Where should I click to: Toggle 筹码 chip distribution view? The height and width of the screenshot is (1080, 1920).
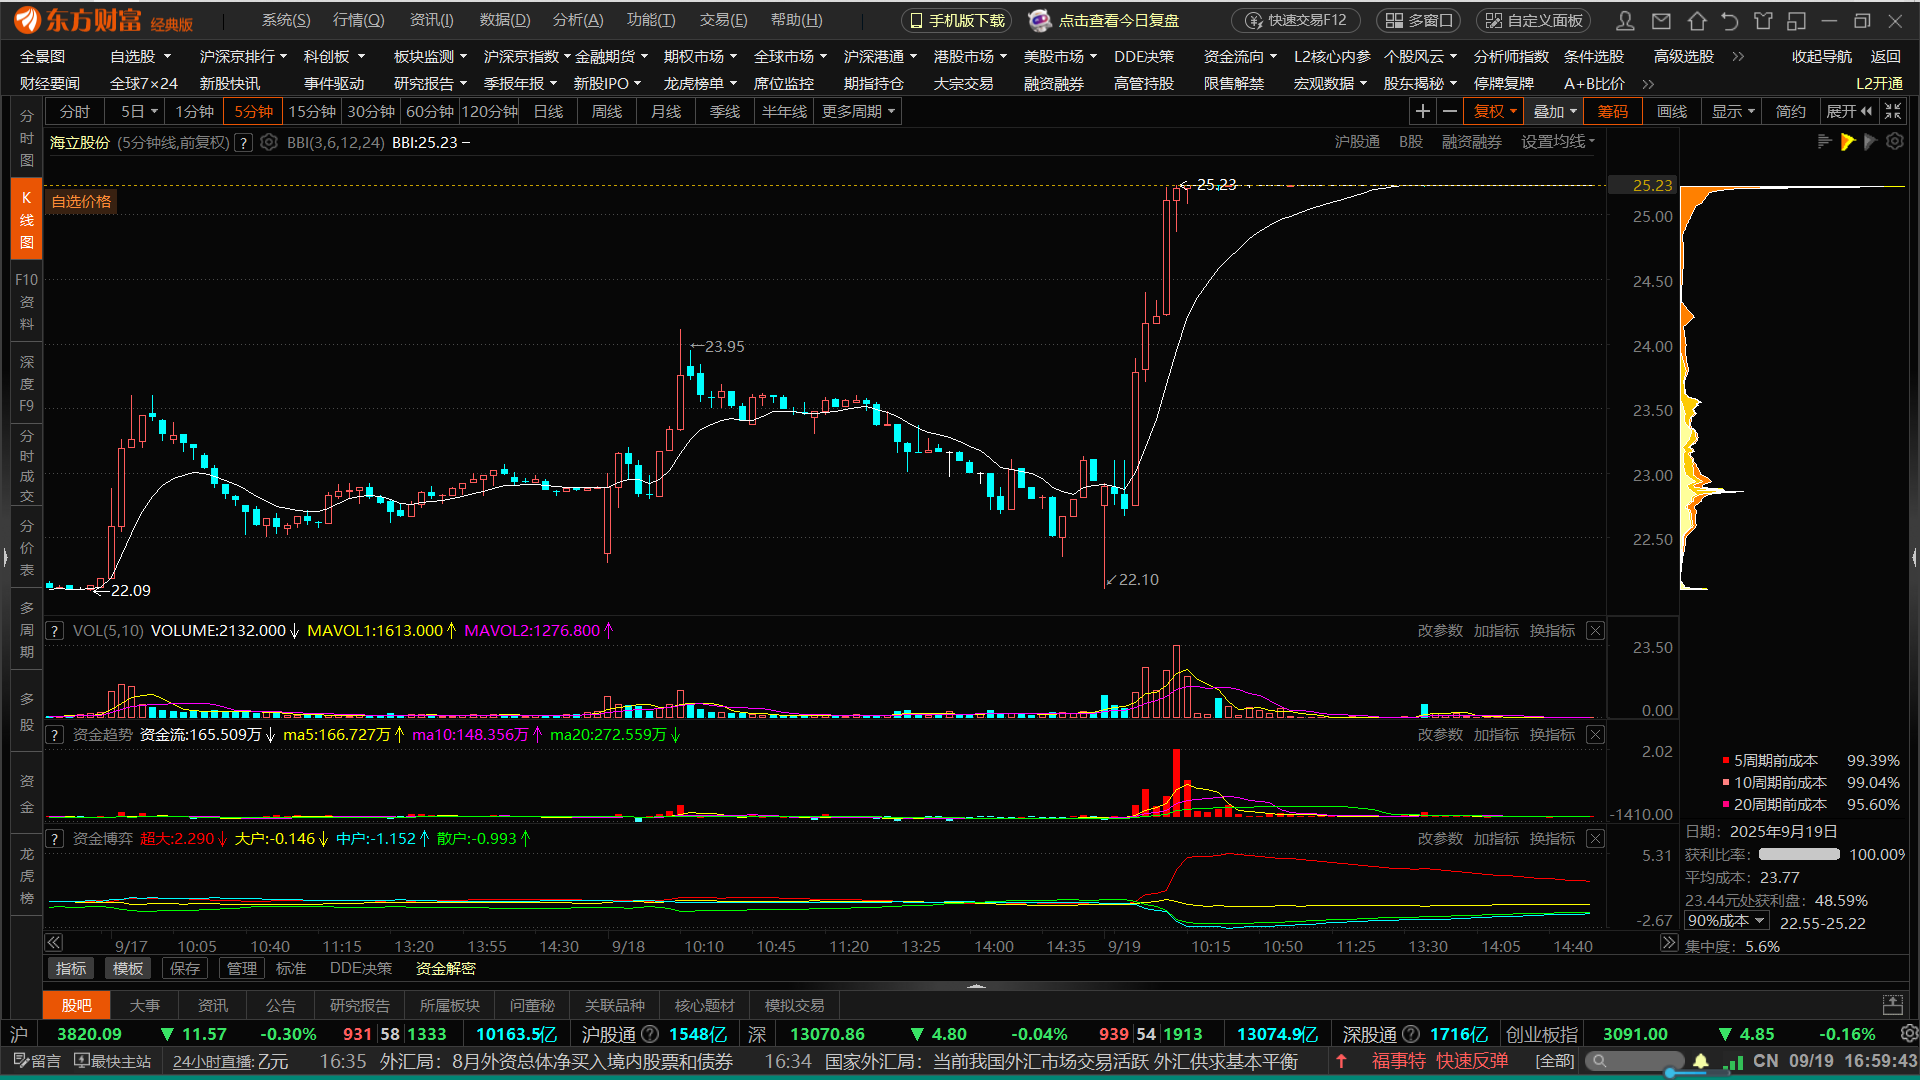click(1612, 111)
